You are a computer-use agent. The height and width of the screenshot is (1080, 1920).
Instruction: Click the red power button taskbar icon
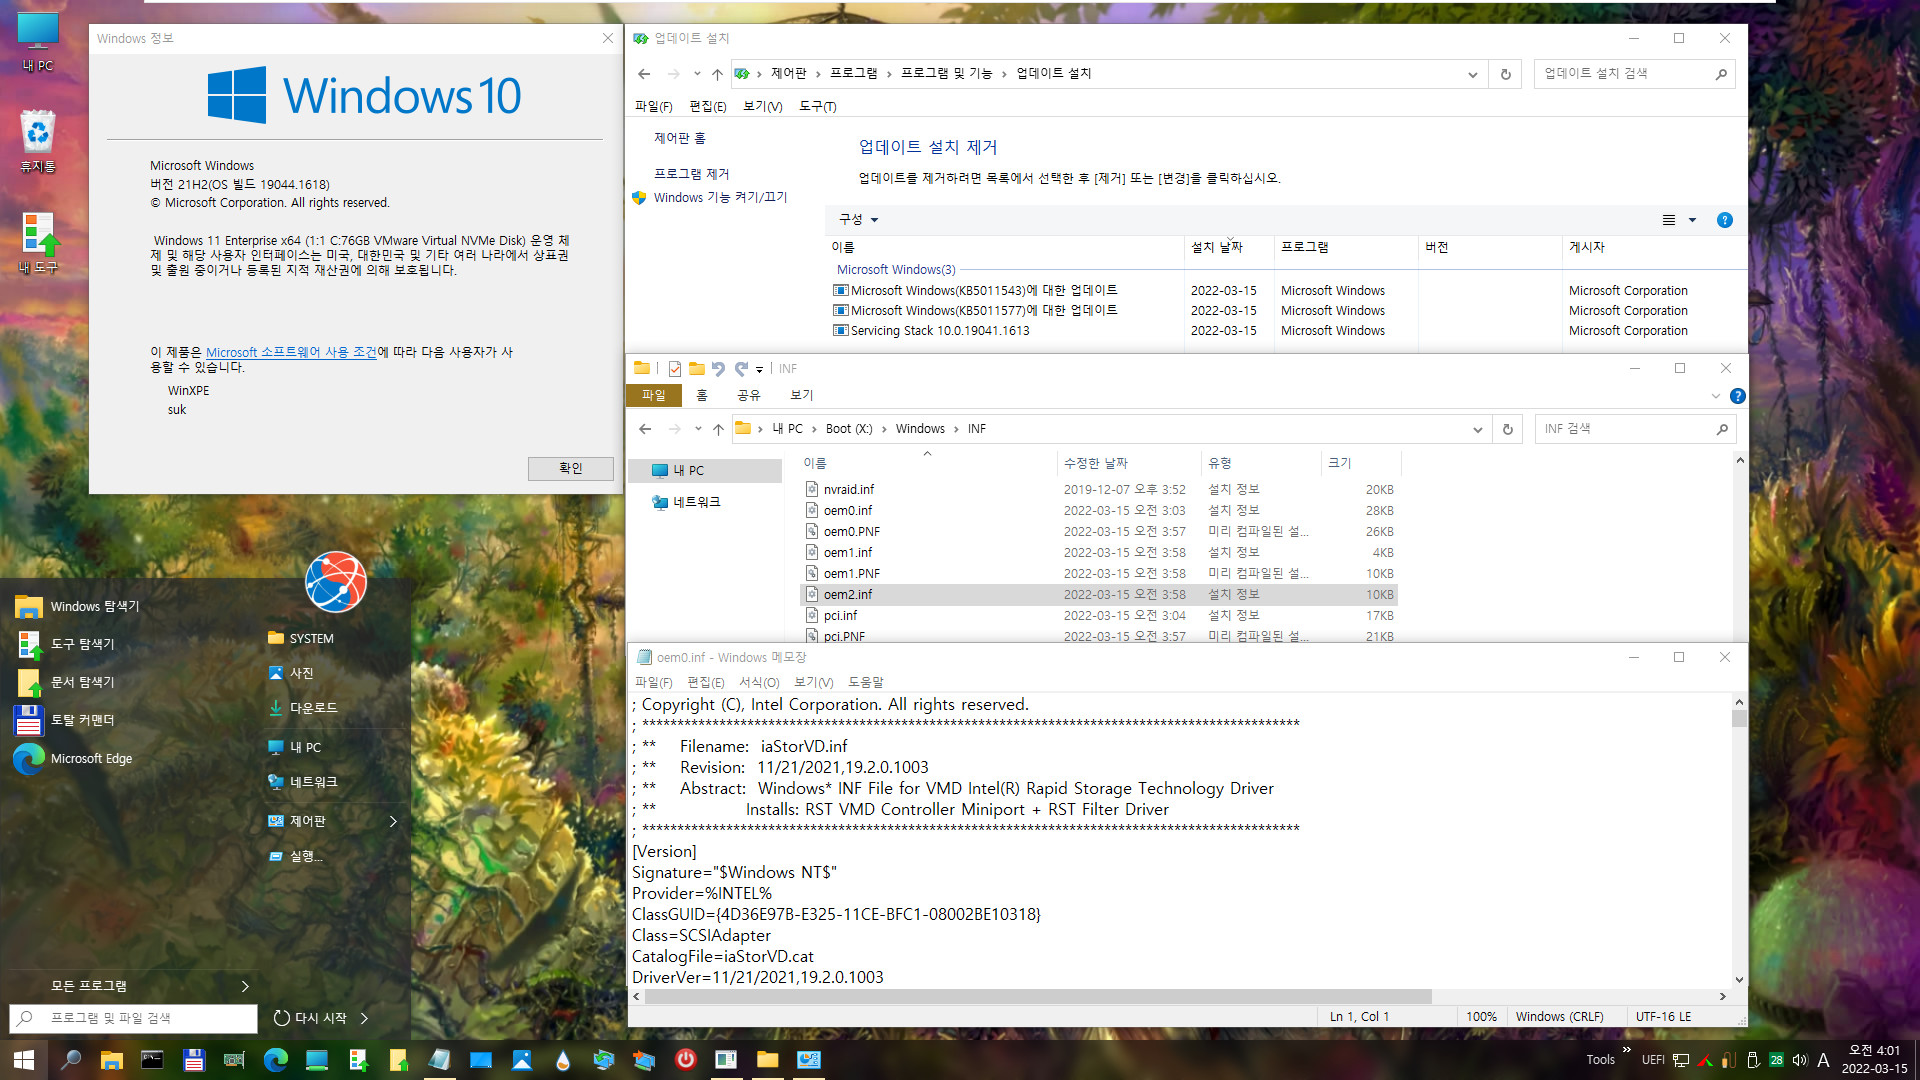pyautogui.click(x=685, y=1060)
